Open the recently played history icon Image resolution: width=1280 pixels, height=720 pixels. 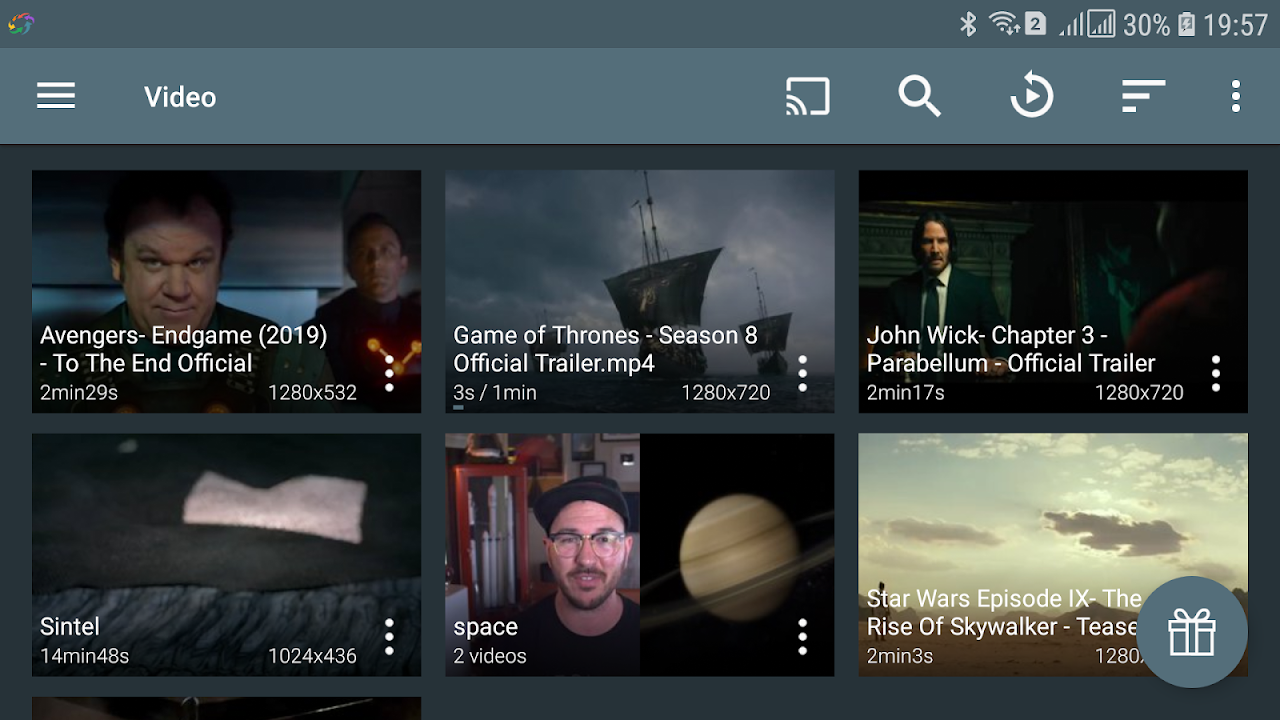[1031, 96]
